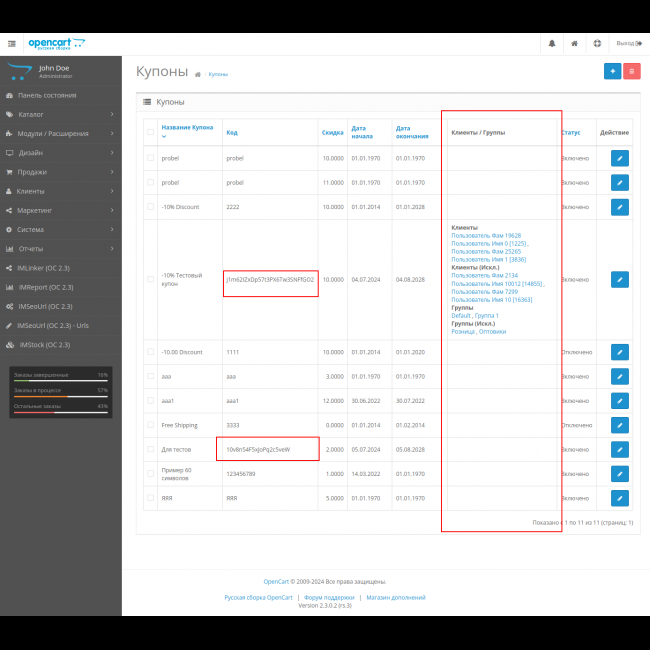
Task: Click the red delete coupons button
Action: (631, 71)
